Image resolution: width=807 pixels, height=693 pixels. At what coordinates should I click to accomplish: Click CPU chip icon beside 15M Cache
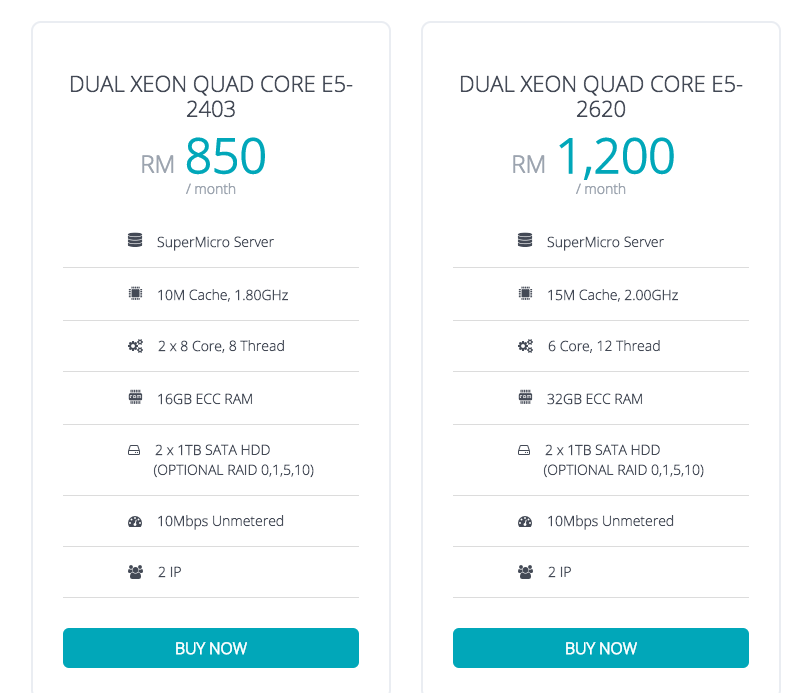coord(525,294)
